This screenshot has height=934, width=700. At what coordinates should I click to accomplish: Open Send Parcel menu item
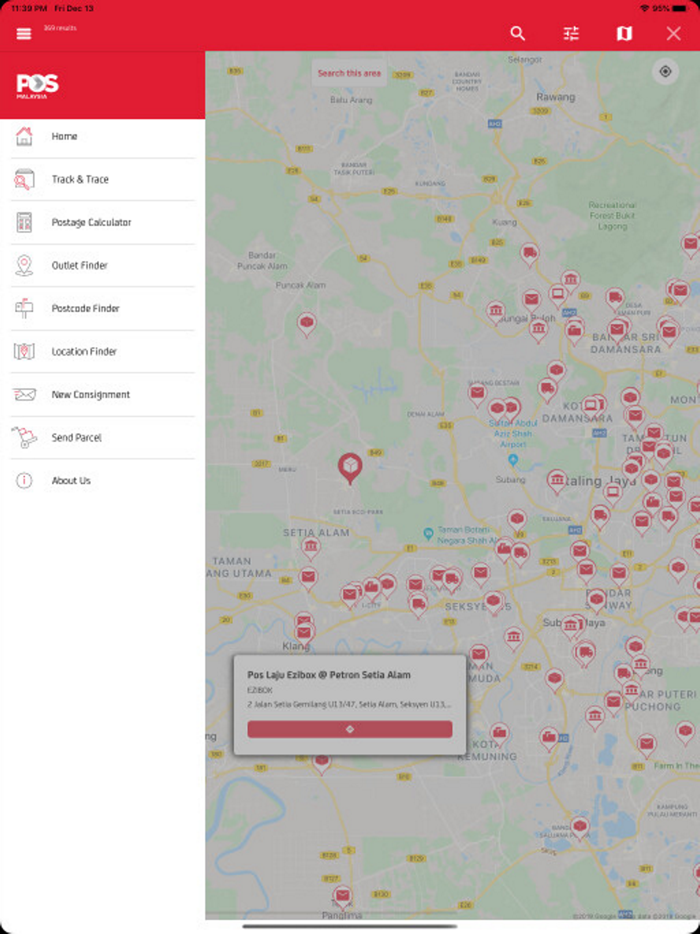(x=102, y=437)
